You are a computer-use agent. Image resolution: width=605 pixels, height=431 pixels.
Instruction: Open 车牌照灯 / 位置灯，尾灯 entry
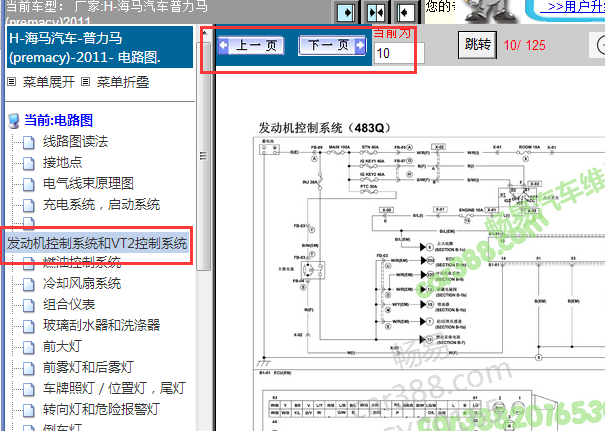115,388
